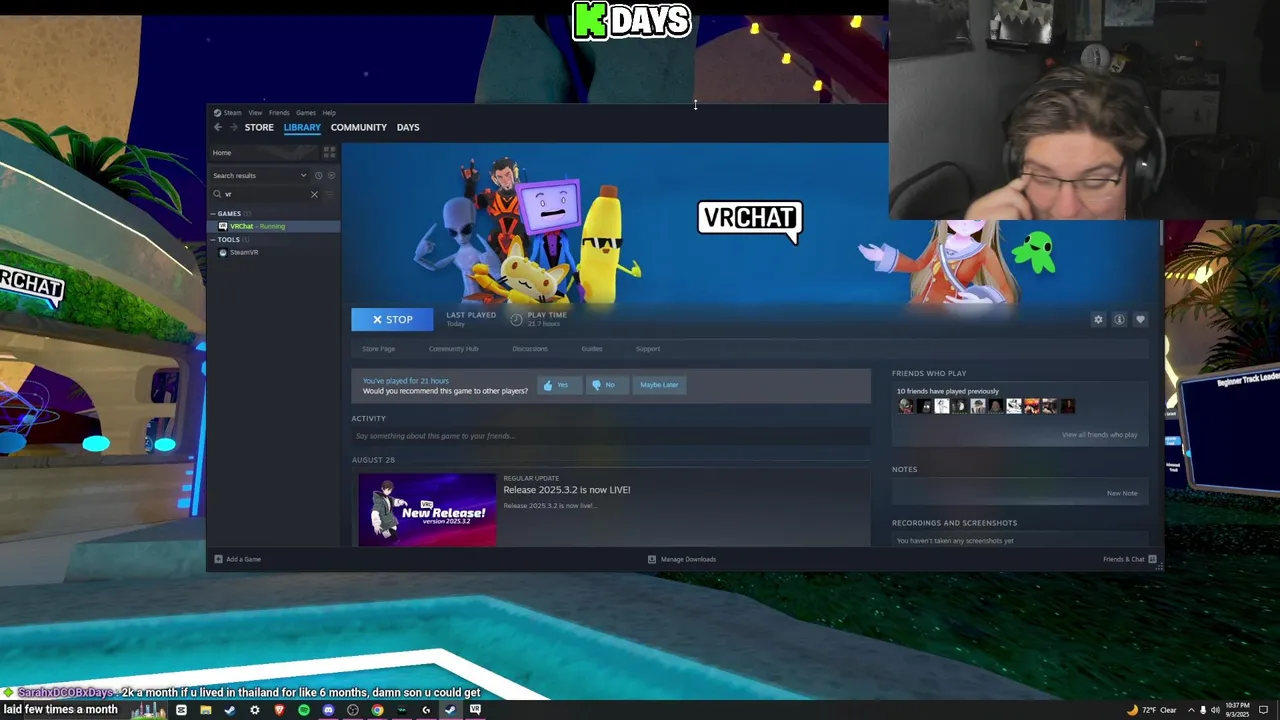This screenshot has height=720, width=1280.
Task: Open the Search results dropdown
Action: tap(260, 175)
